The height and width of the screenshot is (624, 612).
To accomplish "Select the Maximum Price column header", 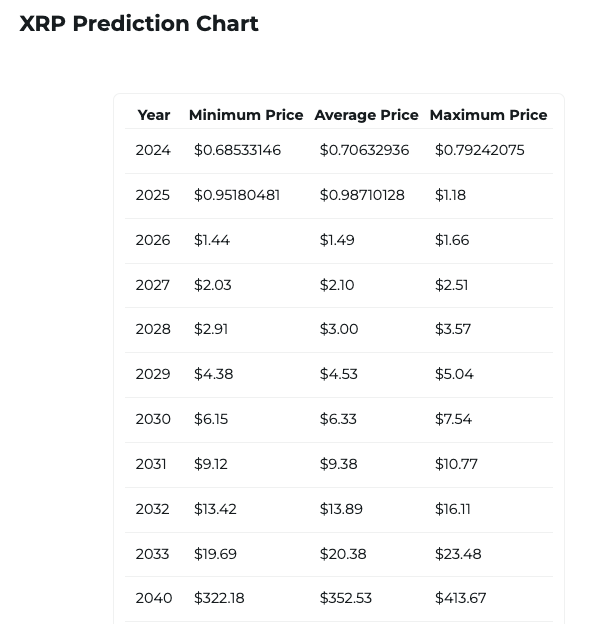I will point(488,115).
